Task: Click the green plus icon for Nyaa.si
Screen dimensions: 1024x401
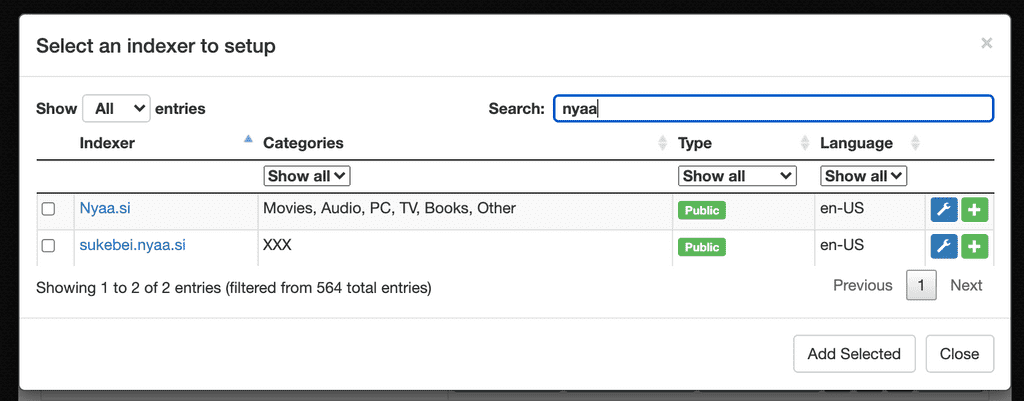Action: 975,210
